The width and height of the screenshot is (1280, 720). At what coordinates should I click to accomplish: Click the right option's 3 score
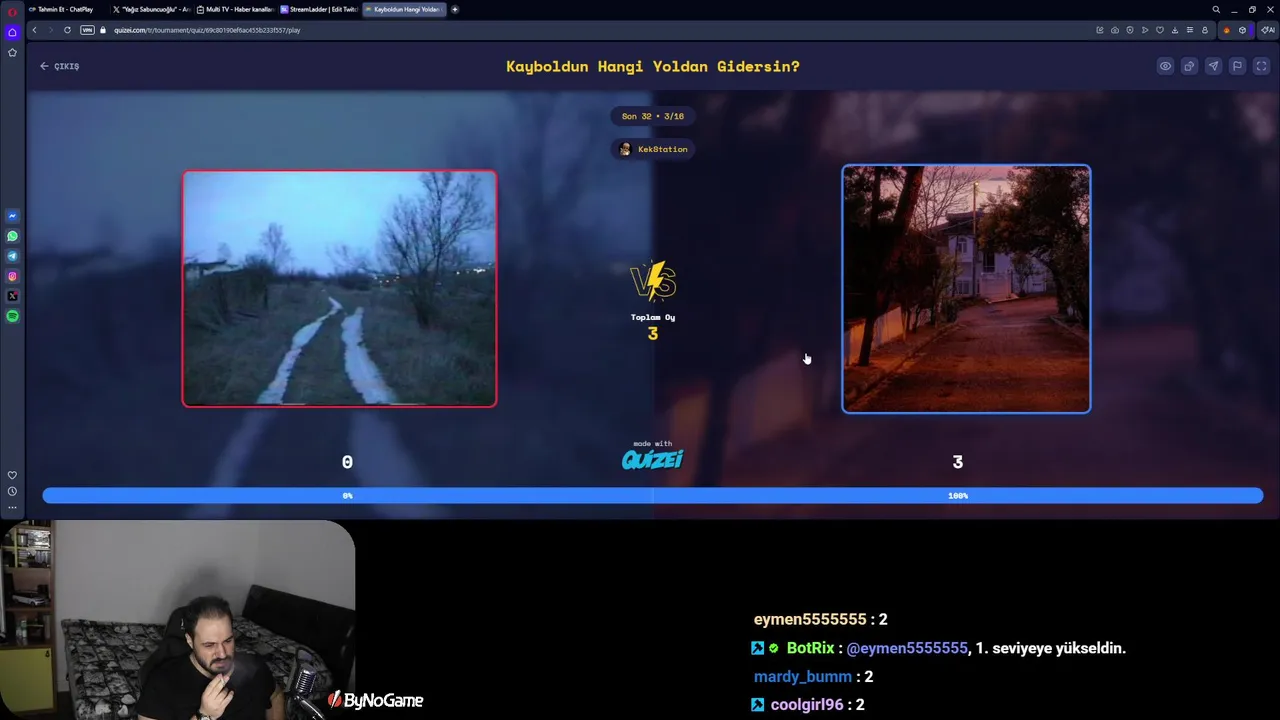pyautogui.click(x=958, y=462)
